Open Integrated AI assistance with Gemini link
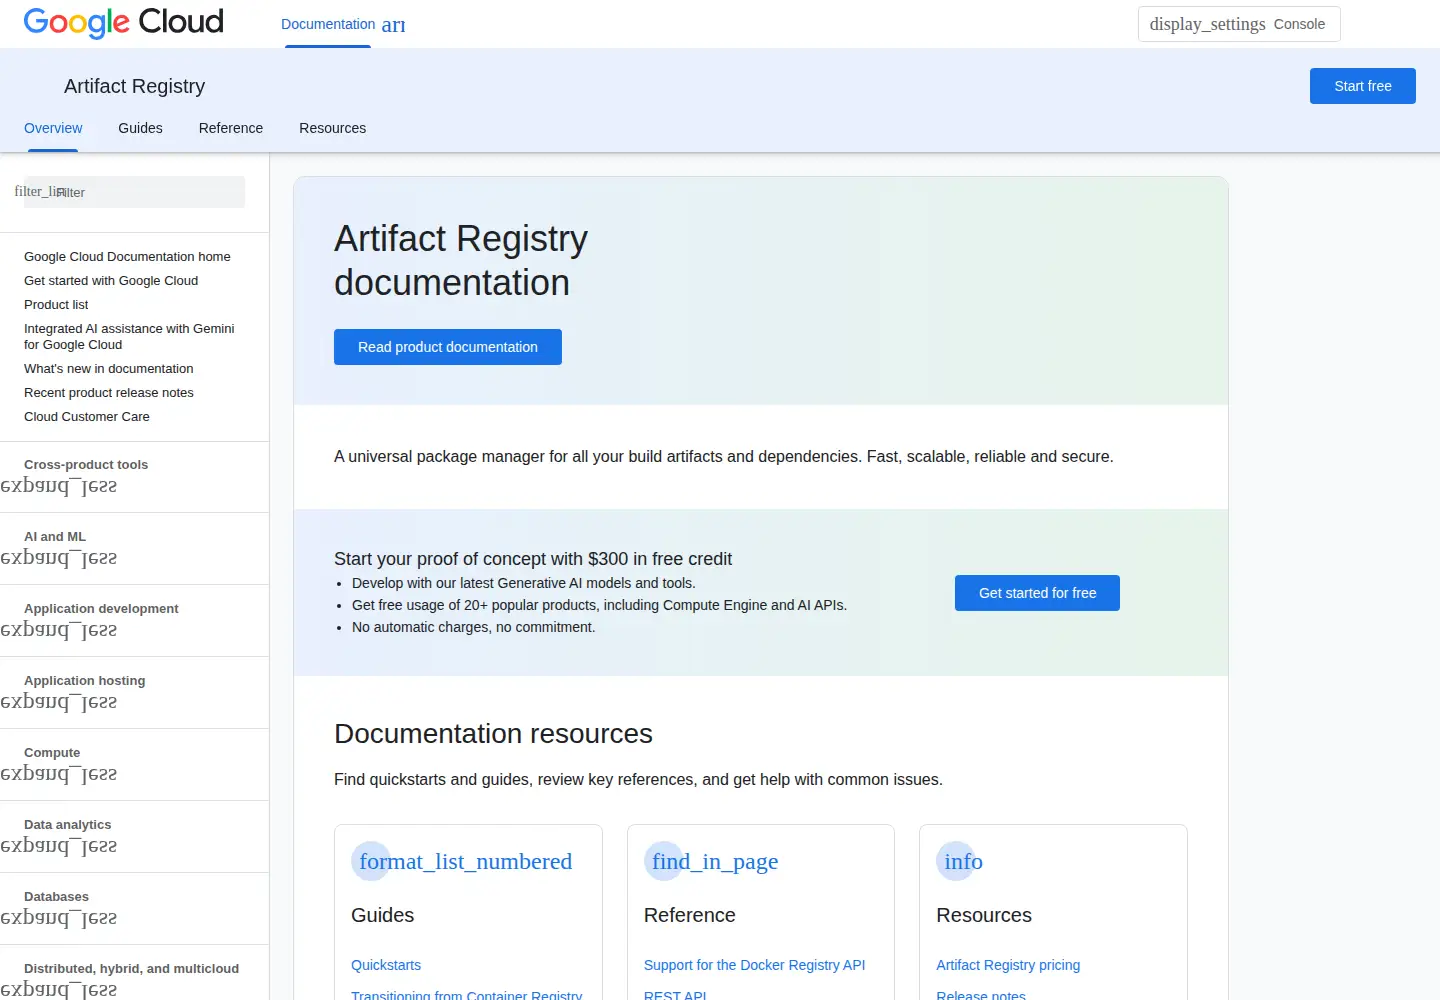This screenshot has height=1000, width=1440. [129, 337]
